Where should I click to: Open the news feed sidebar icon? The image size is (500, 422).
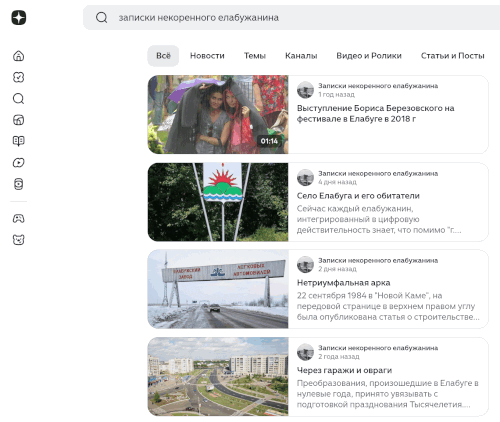tap(19, 120)
